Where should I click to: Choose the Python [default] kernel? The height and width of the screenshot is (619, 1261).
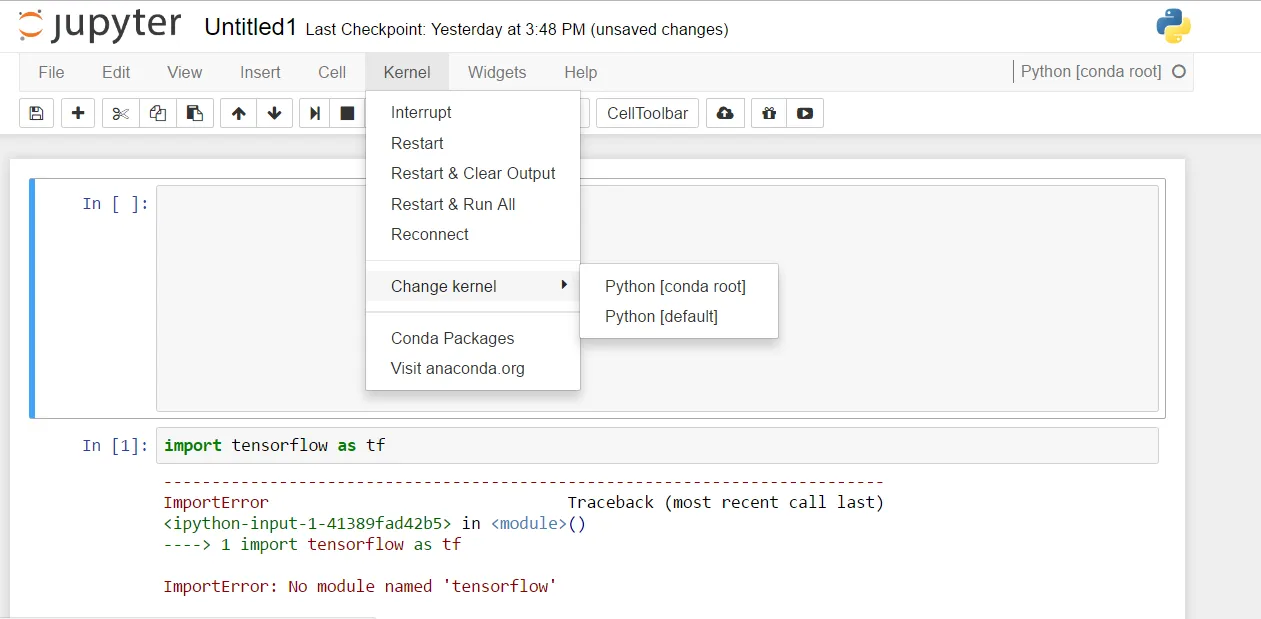pyautogui.click(x=661, y=316)
